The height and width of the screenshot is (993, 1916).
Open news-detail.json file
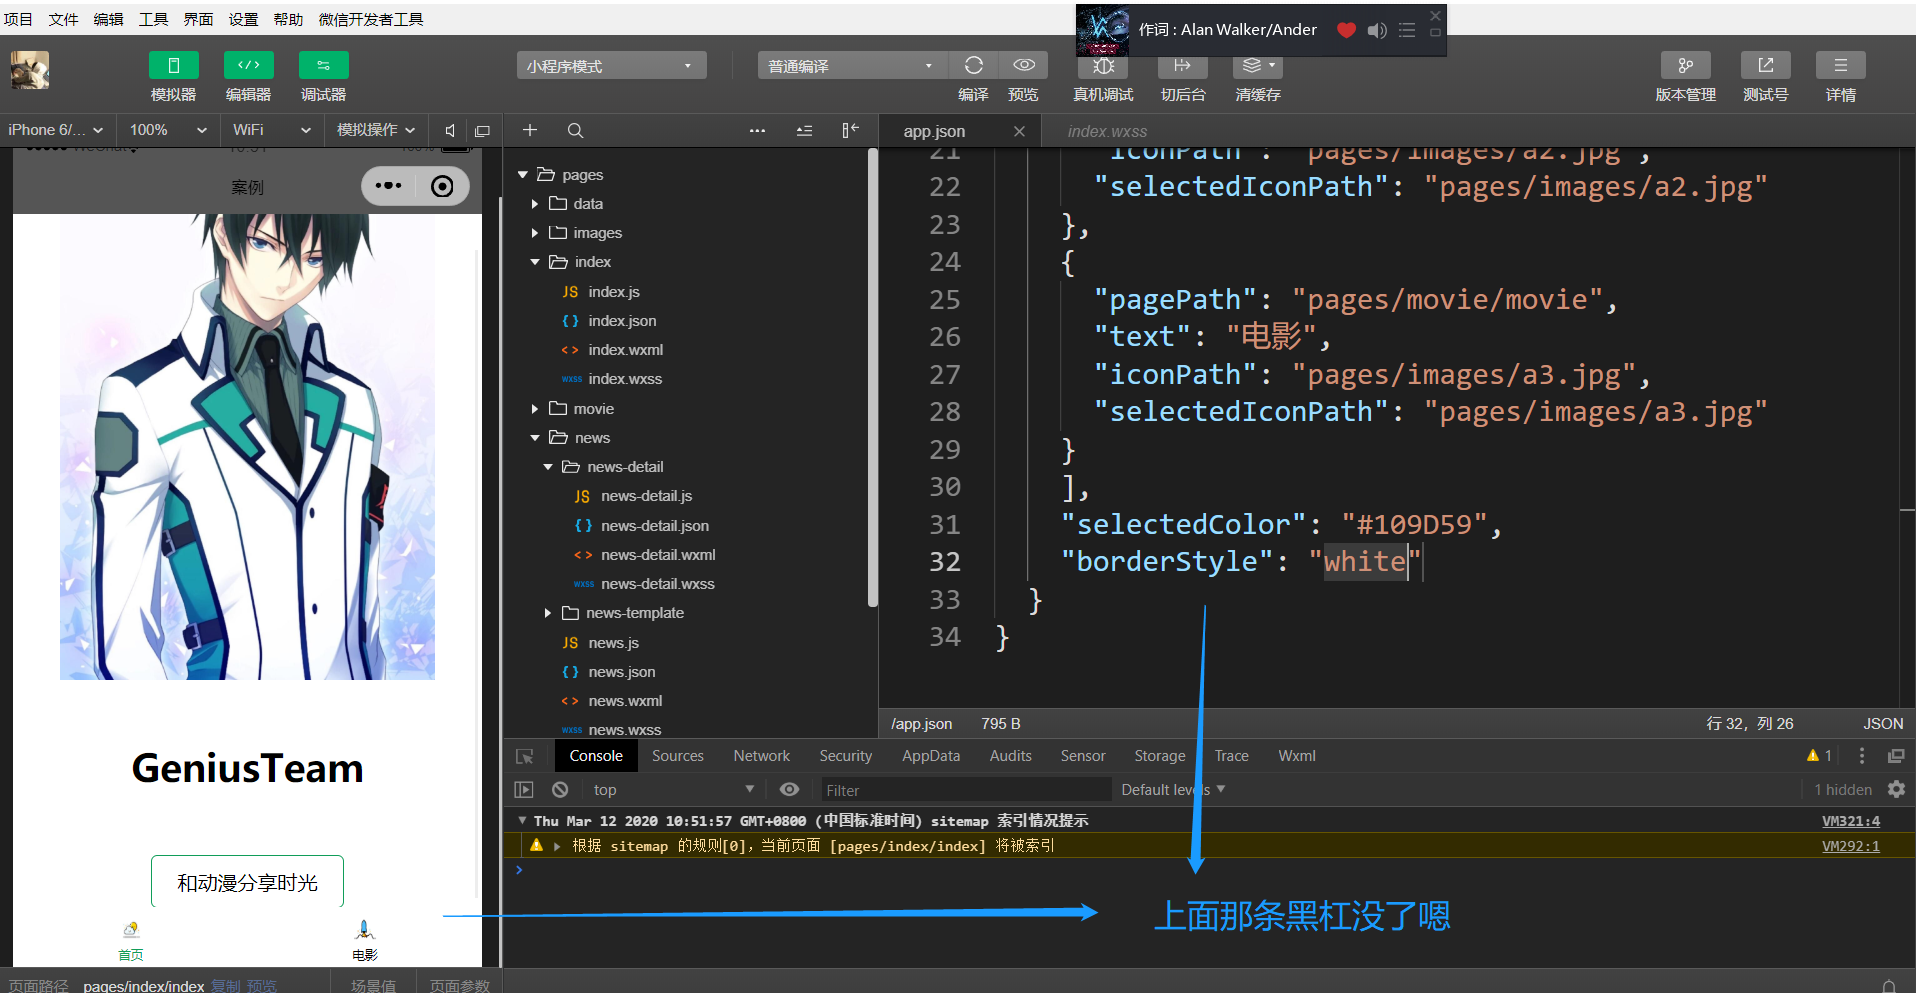(654, 526)
